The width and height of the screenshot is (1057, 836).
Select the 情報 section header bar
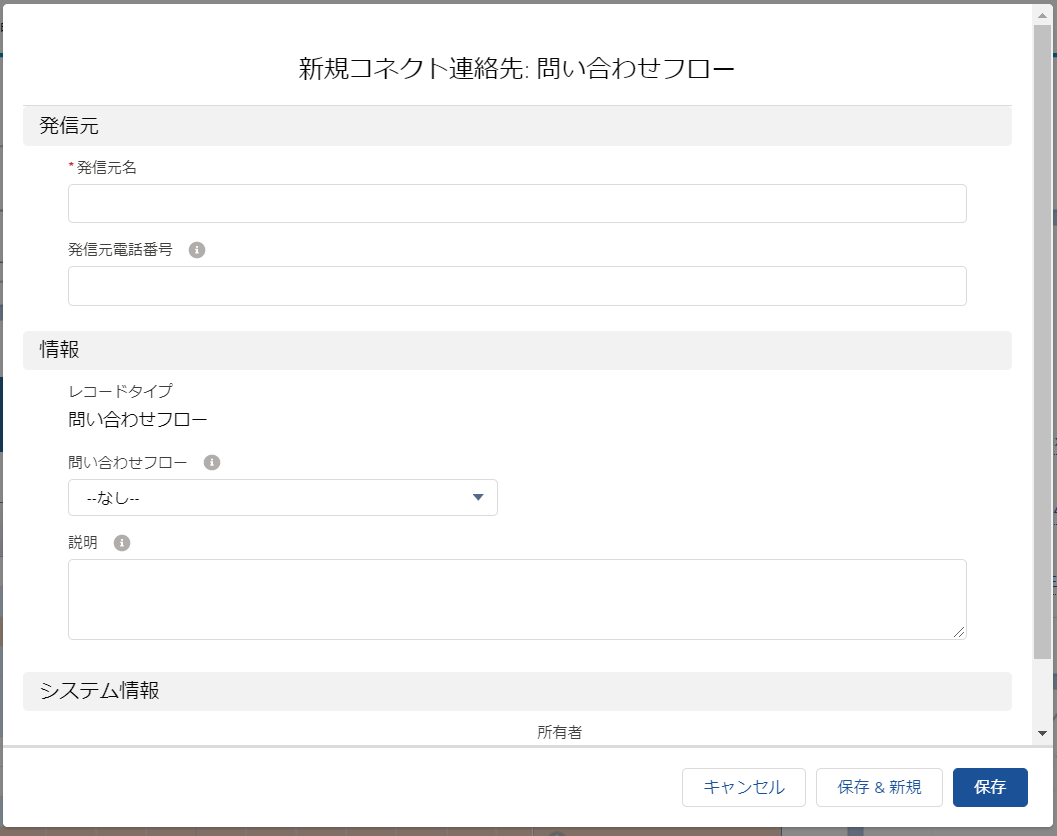coord(517,350)
